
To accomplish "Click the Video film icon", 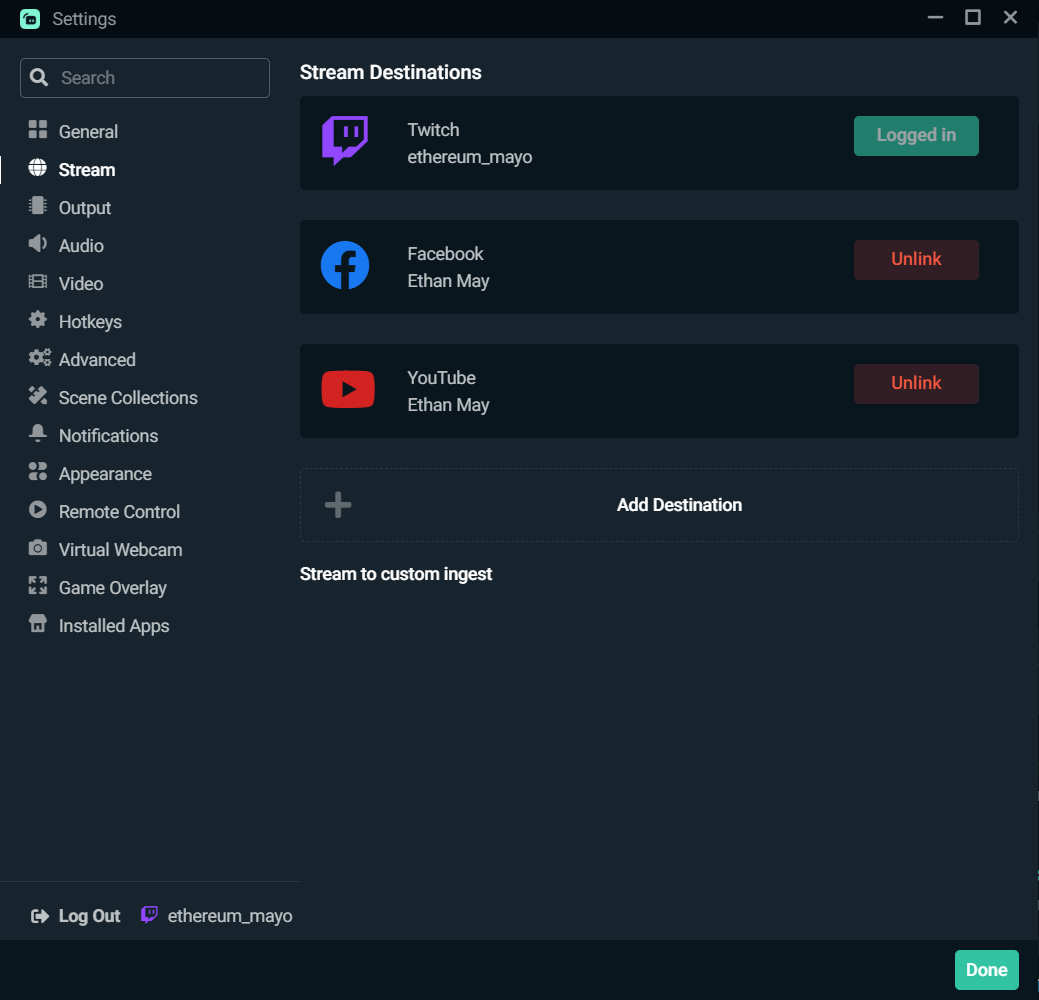I will [38, 282].
